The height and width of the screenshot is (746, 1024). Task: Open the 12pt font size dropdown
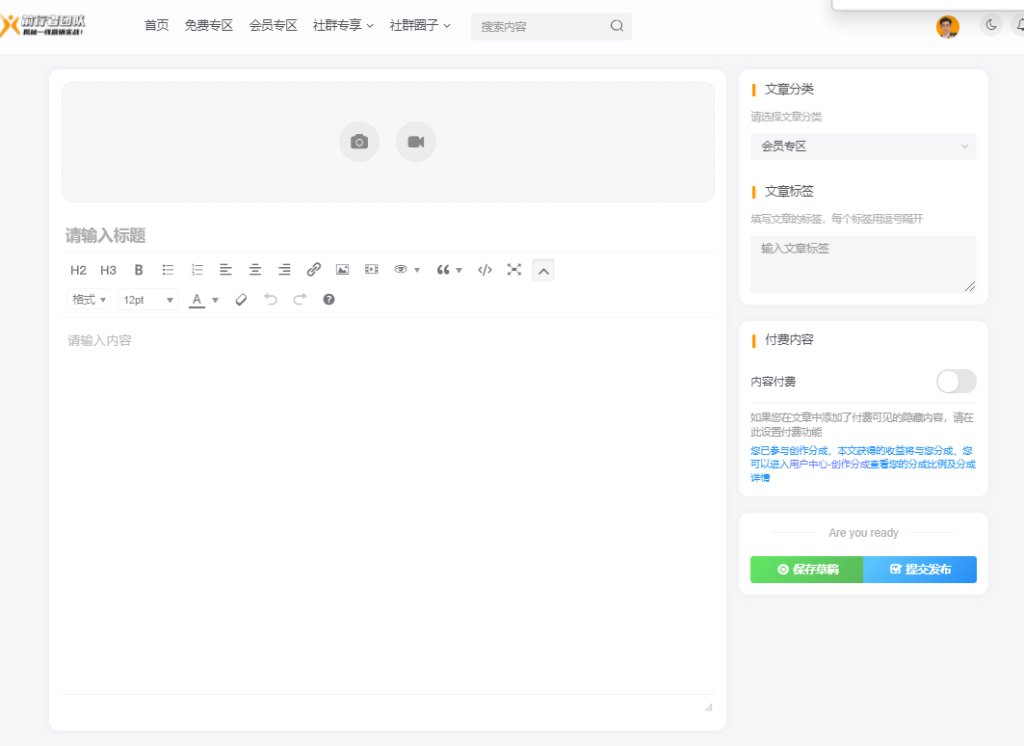point(148,299)
